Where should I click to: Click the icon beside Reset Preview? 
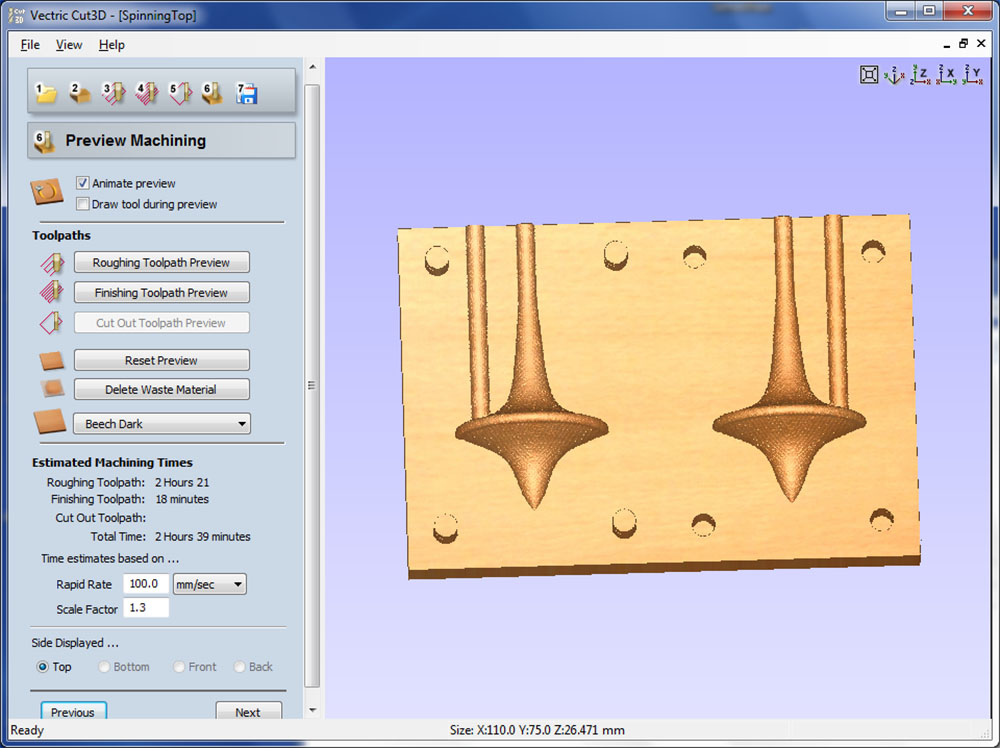click(52, 361)
